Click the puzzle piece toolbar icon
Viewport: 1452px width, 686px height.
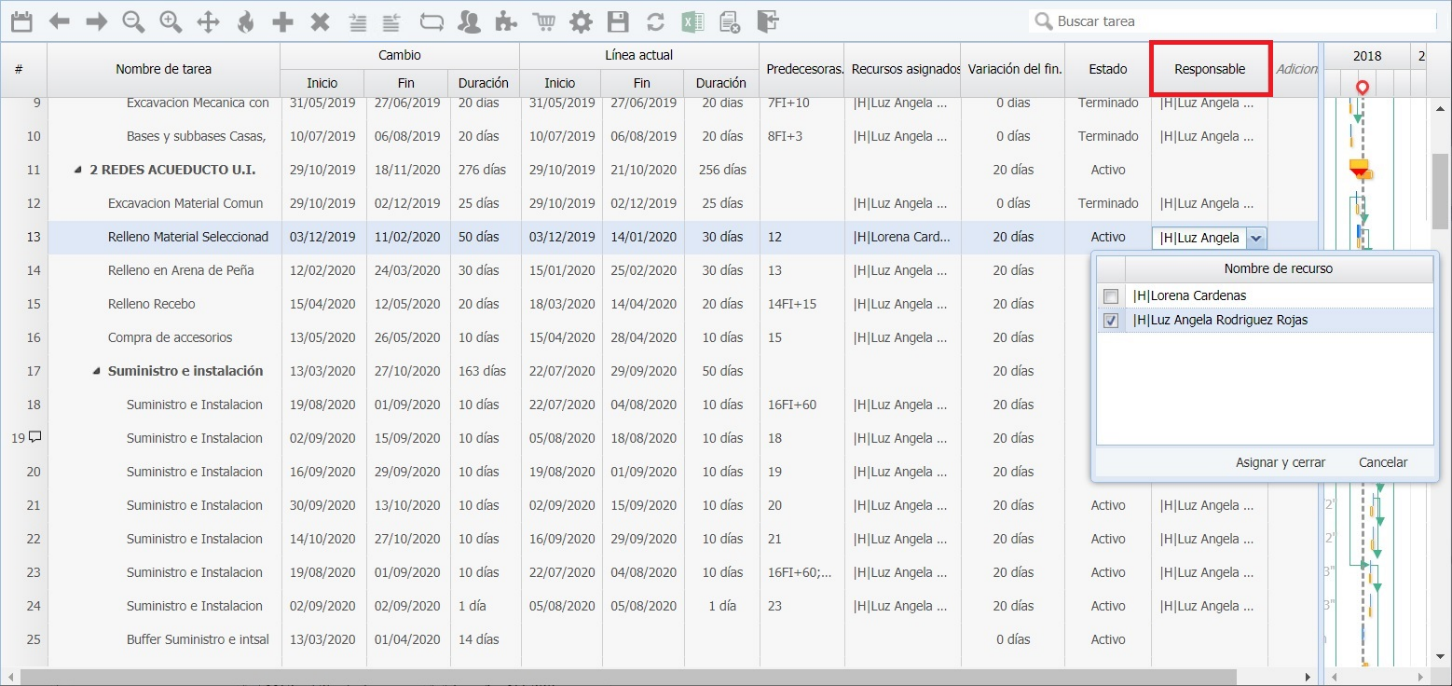(506, 21)
